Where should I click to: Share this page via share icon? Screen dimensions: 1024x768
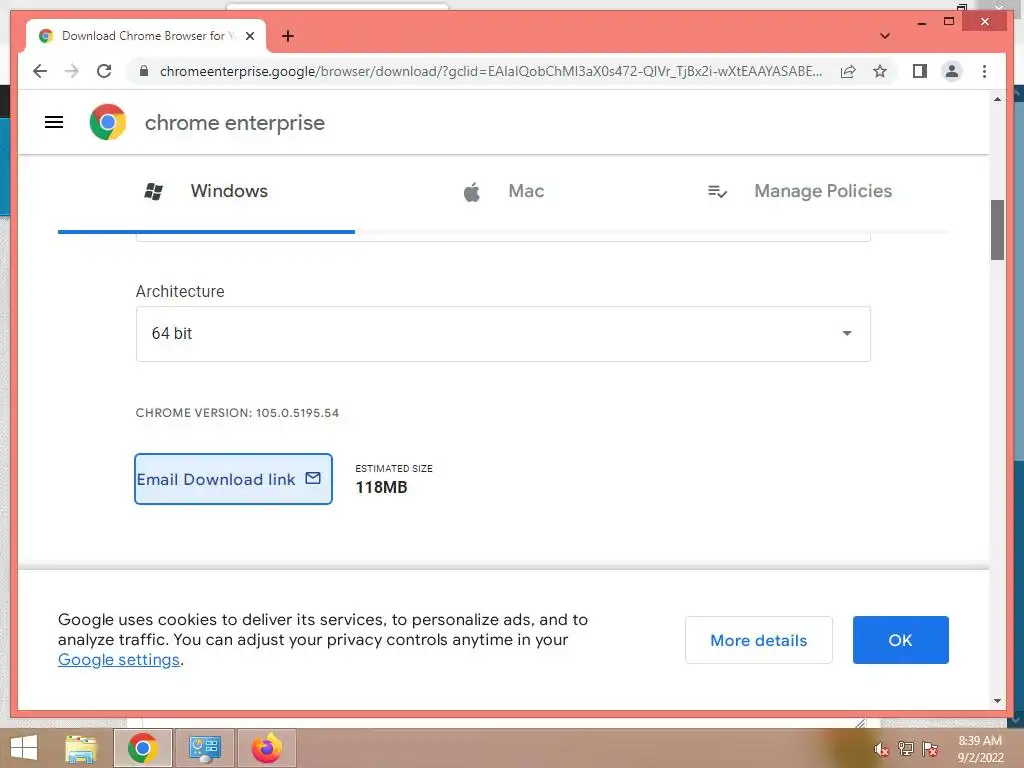pos(848,71)
